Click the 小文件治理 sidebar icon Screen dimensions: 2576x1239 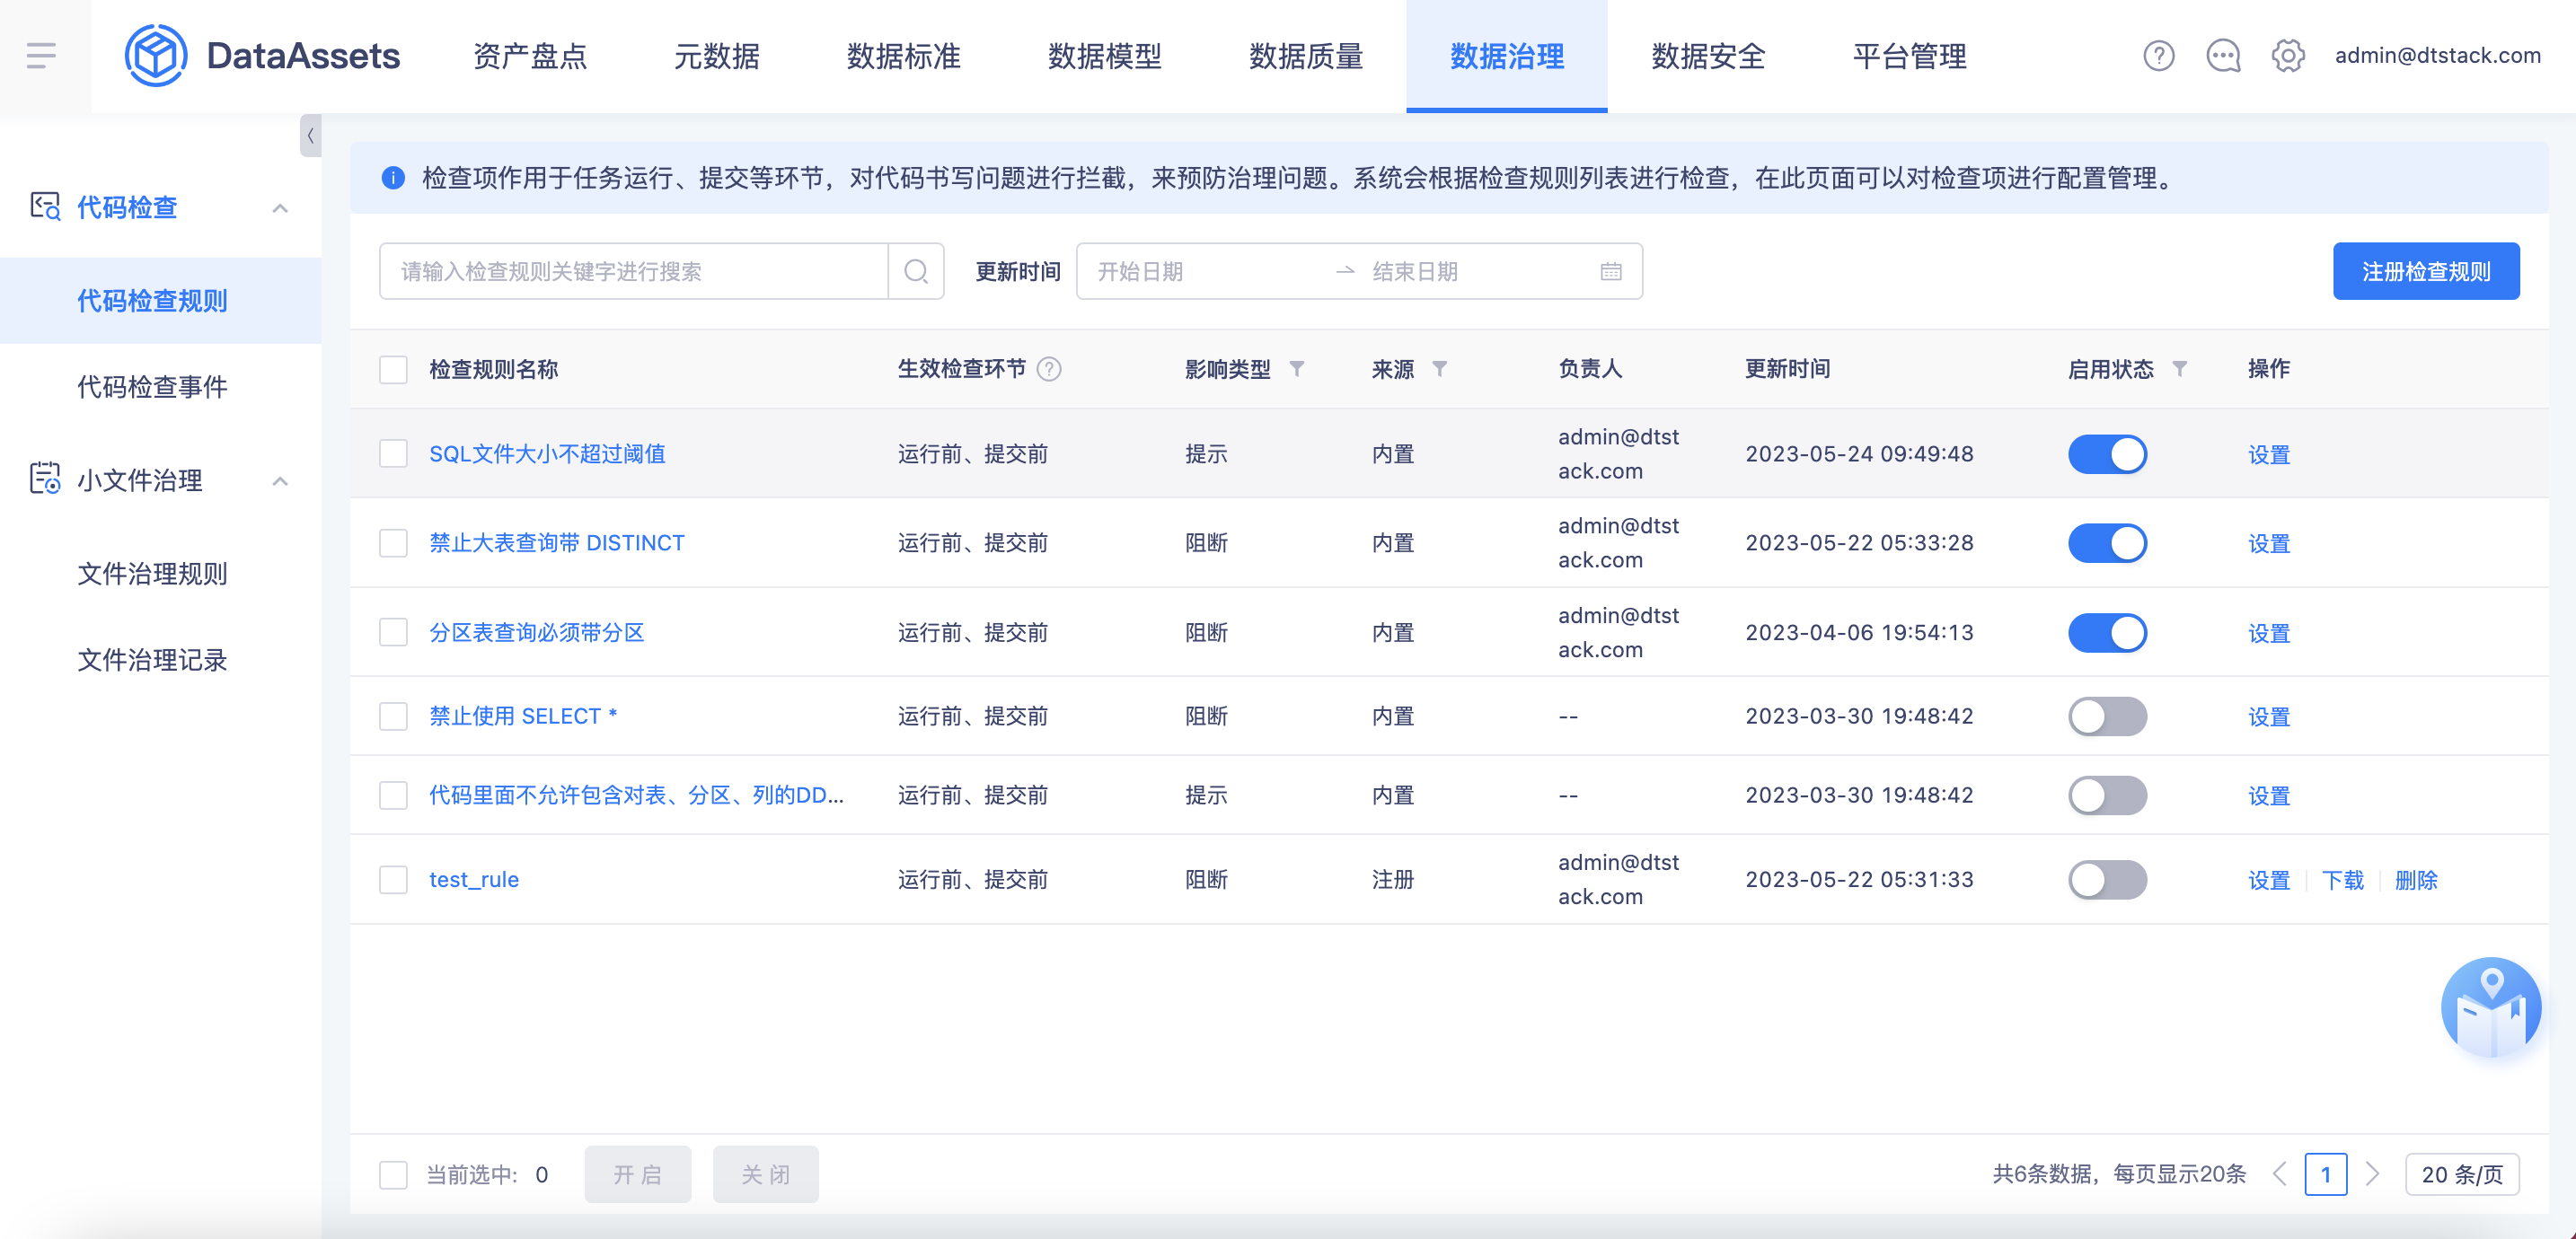45,479
